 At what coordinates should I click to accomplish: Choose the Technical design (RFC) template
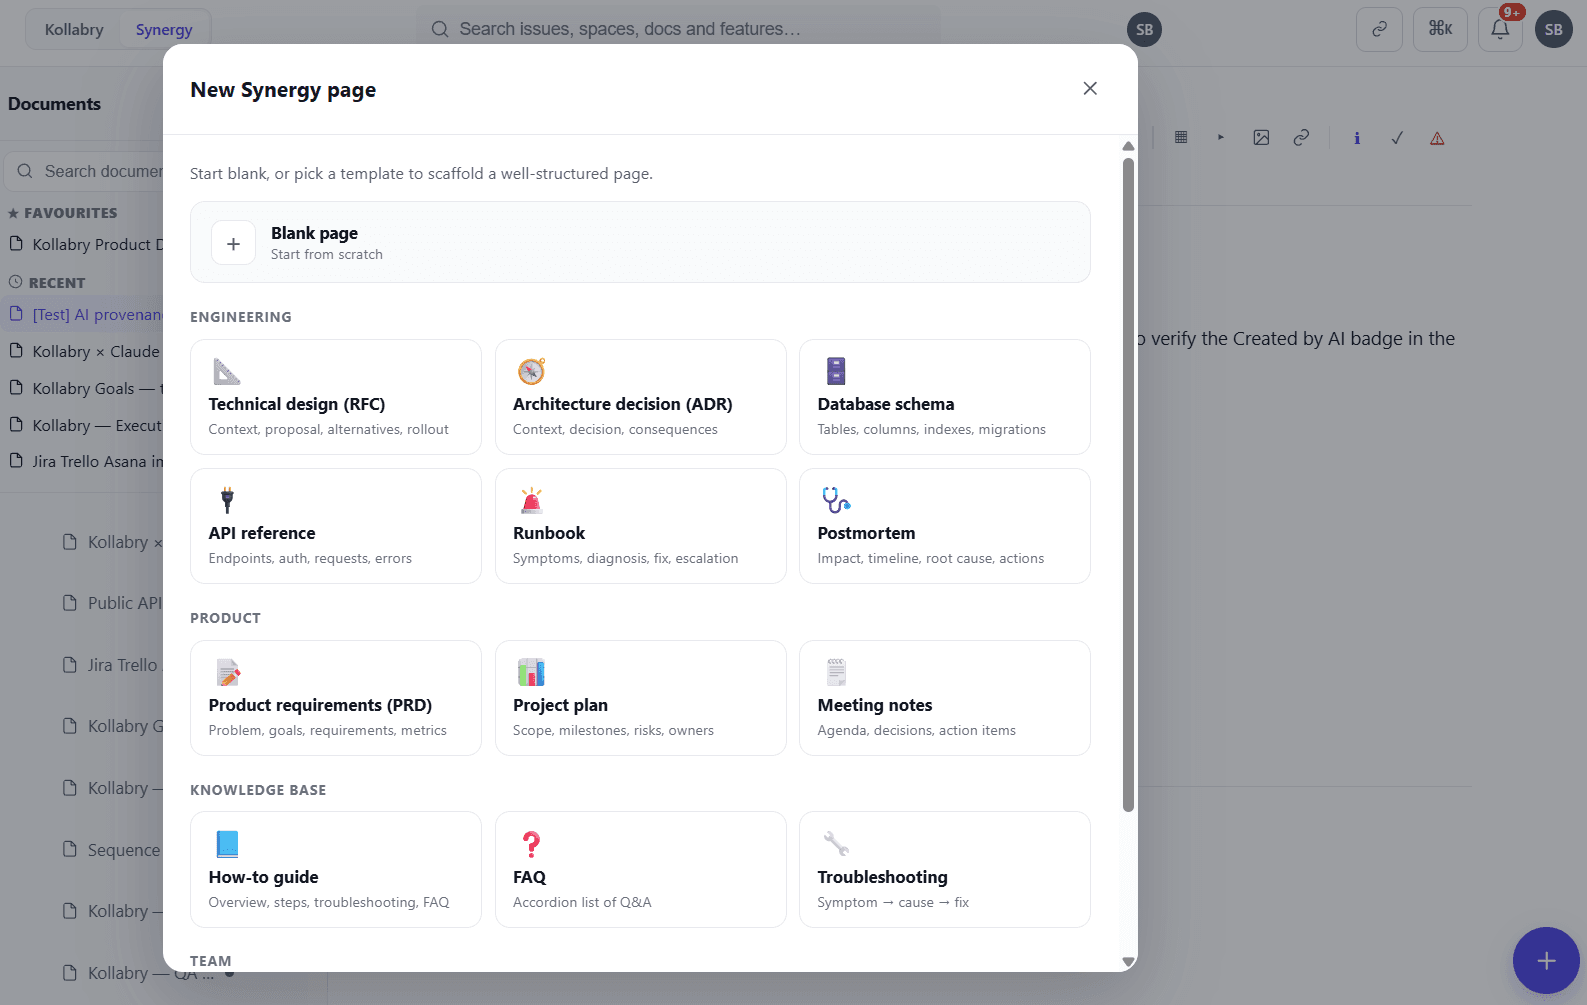[336, 397]
